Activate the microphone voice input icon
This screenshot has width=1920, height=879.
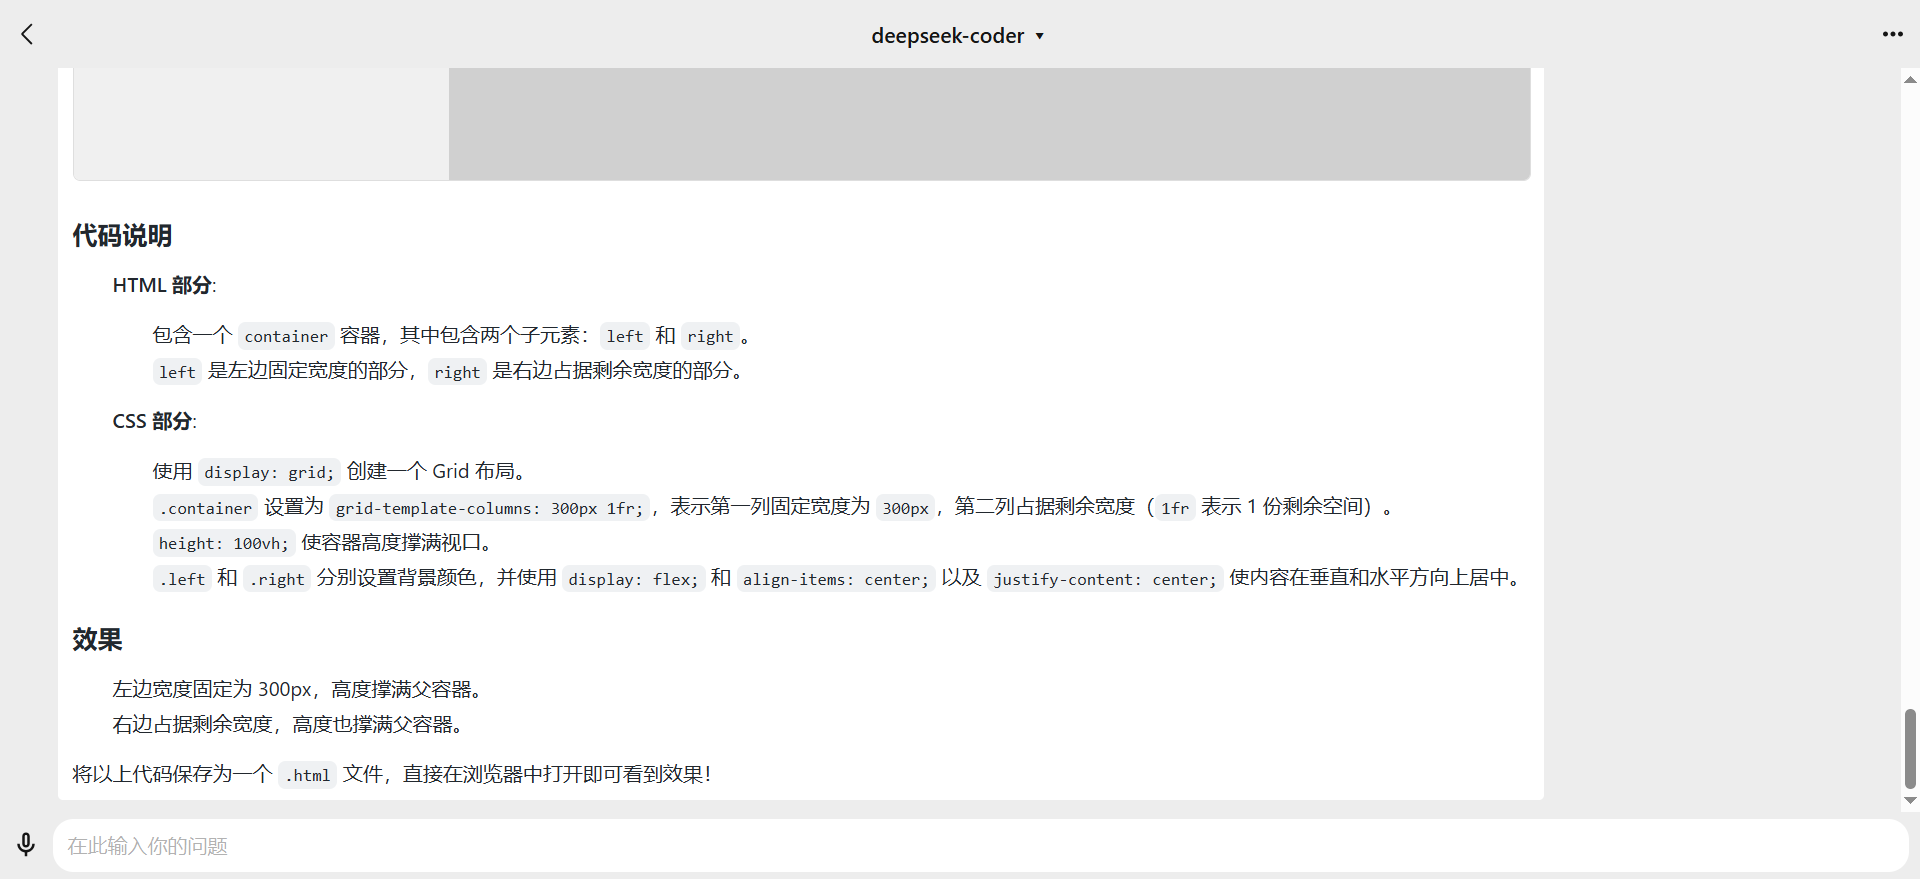pos(26,845)
